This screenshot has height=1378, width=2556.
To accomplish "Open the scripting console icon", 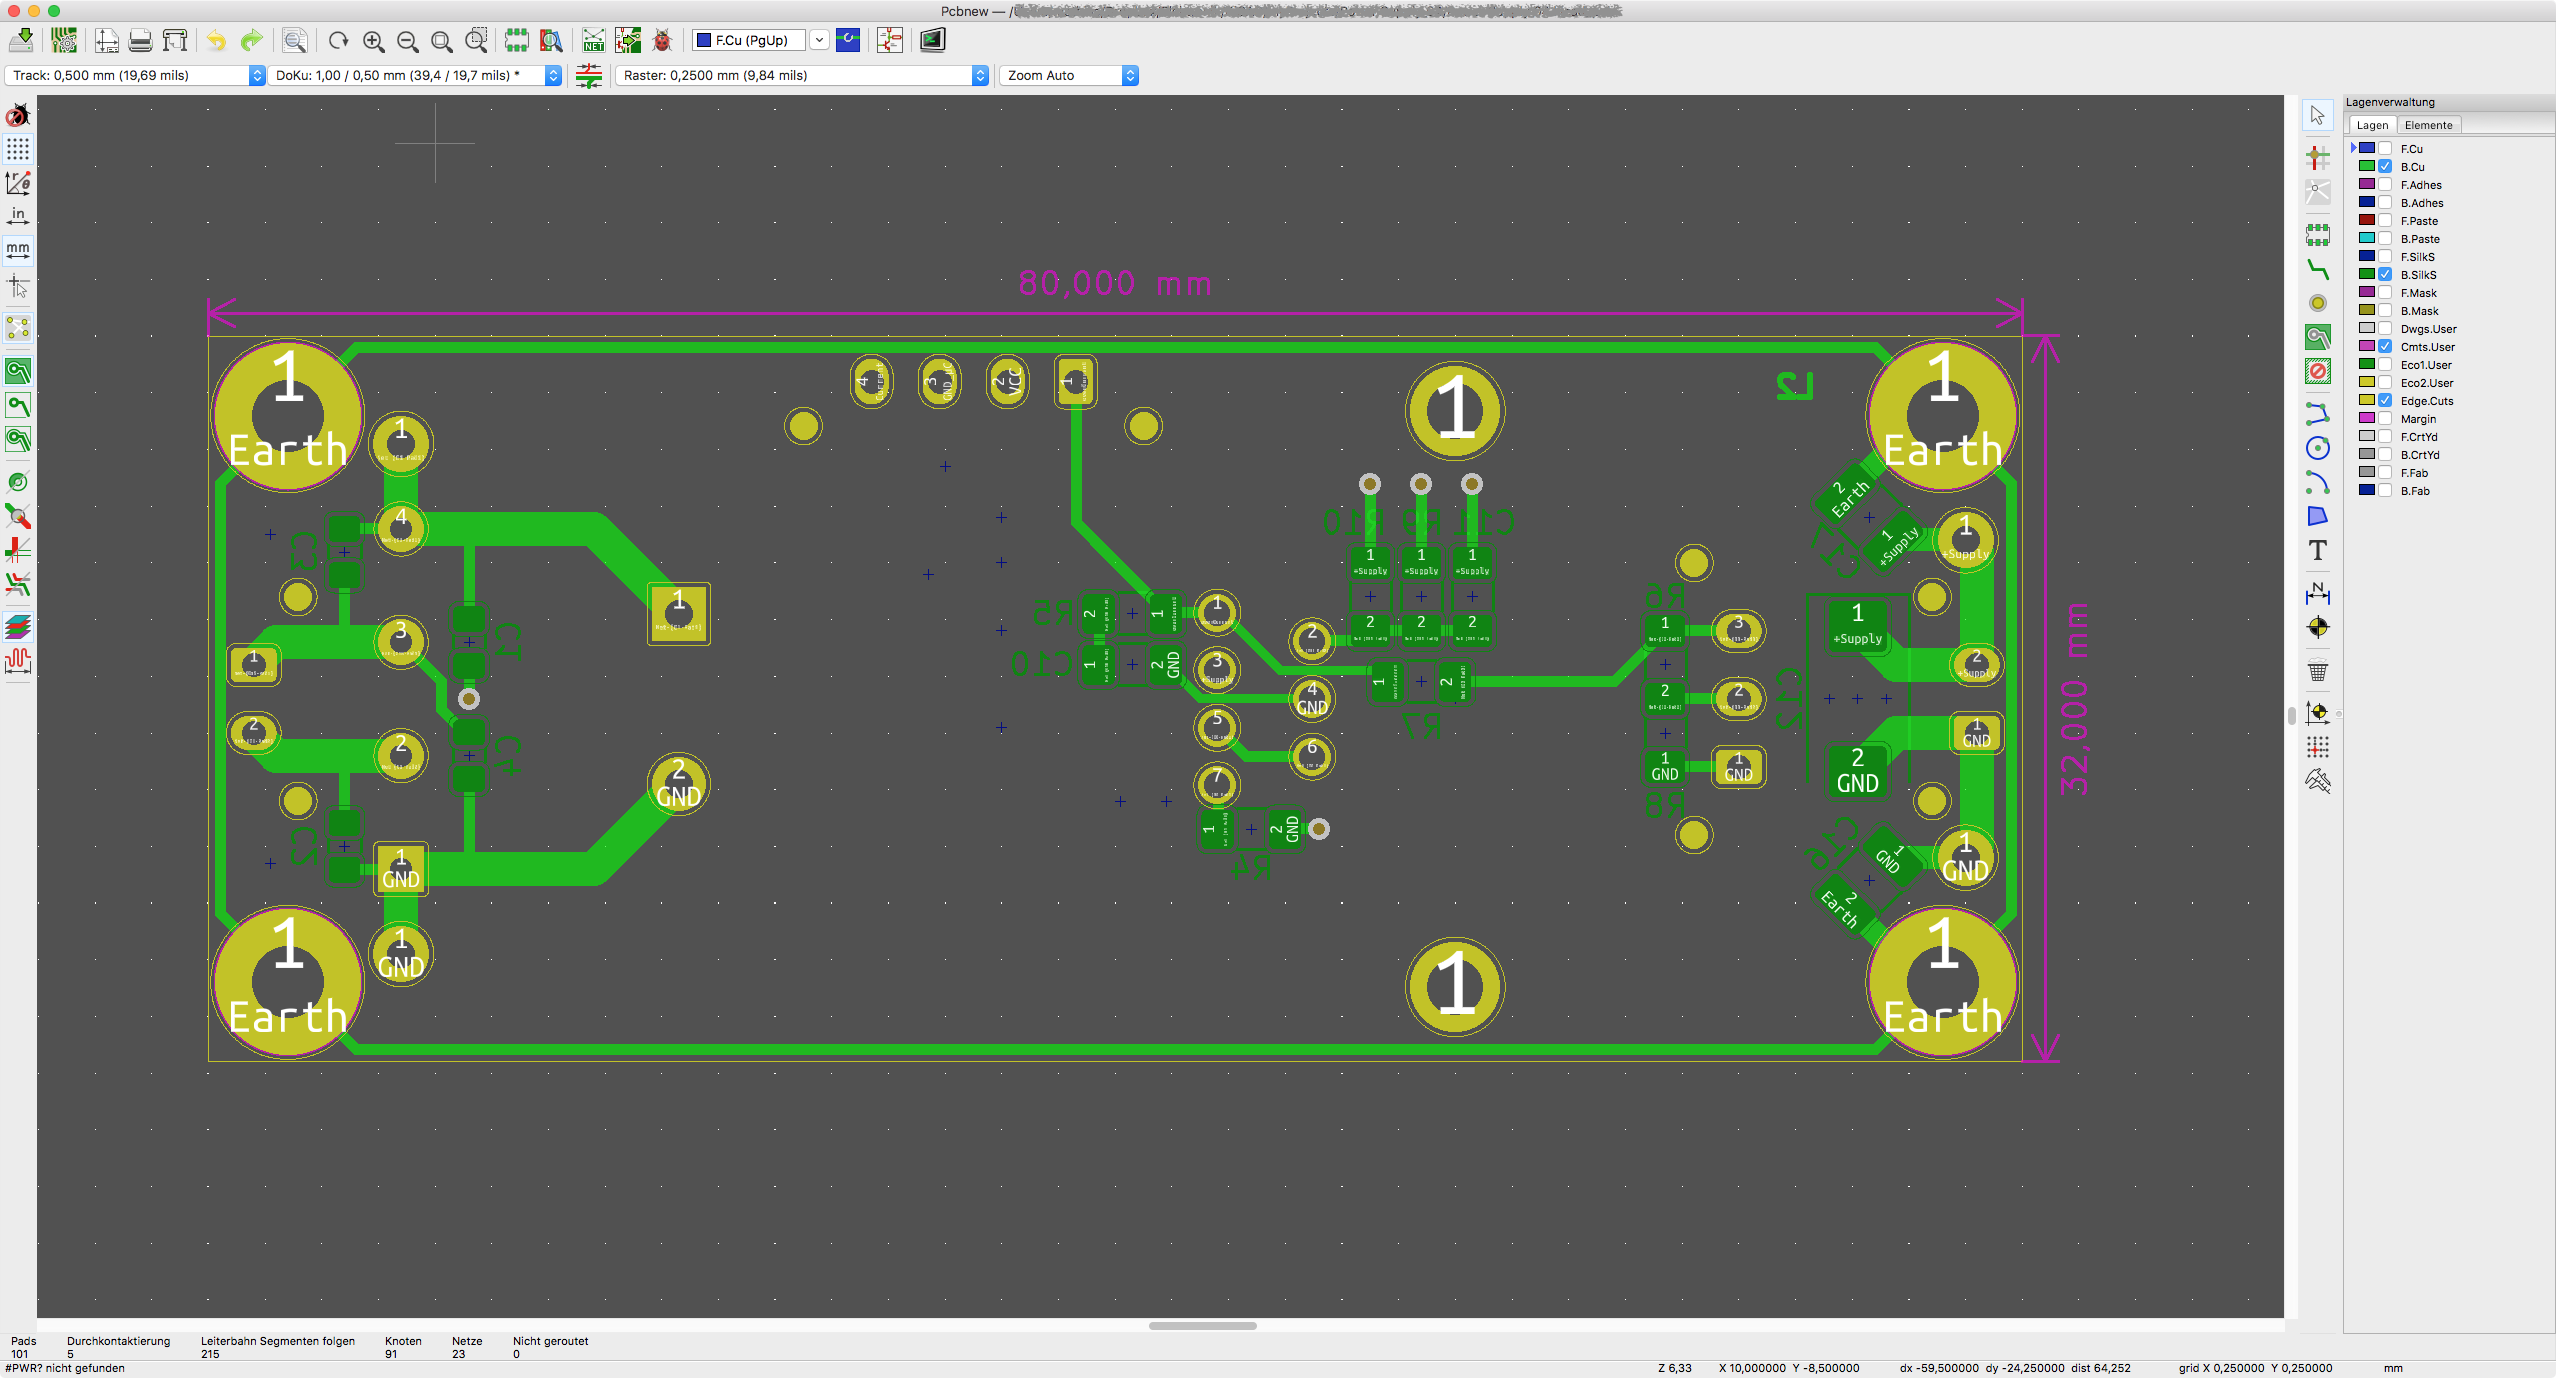I will 932,40.
